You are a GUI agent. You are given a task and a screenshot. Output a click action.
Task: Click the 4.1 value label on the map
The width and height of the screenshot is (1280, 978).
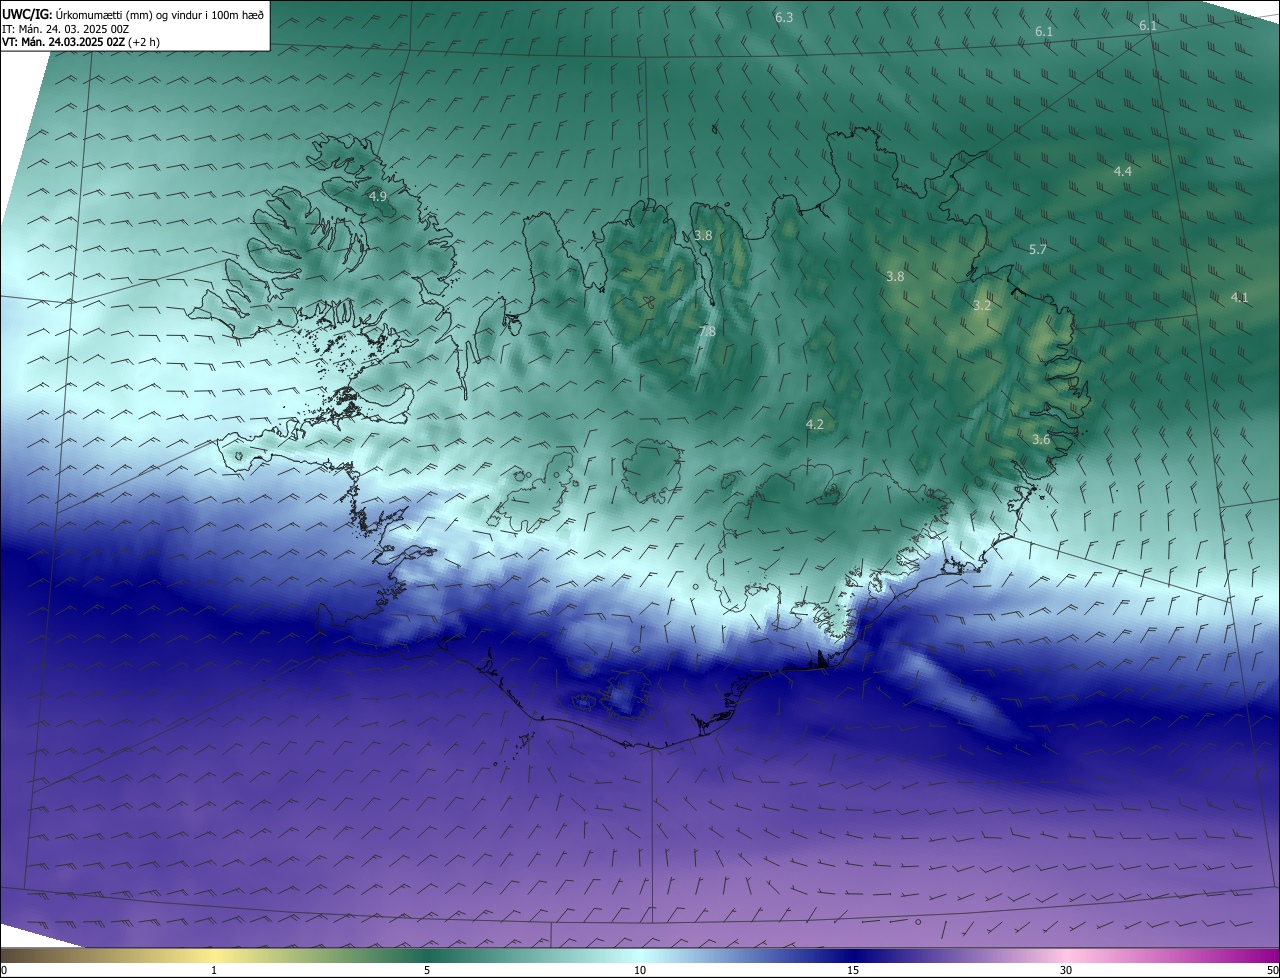click(1240, 298)
